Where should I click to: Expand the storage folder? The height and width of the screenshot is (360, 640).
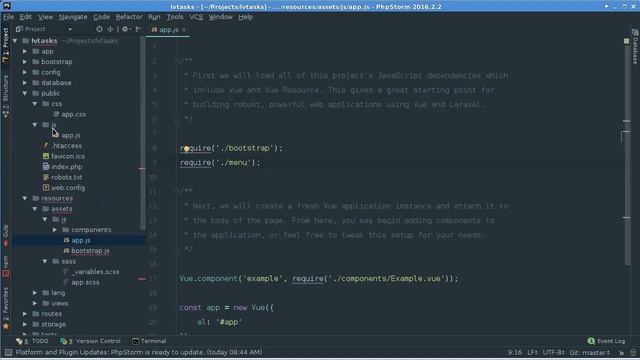tap(25, 324)
